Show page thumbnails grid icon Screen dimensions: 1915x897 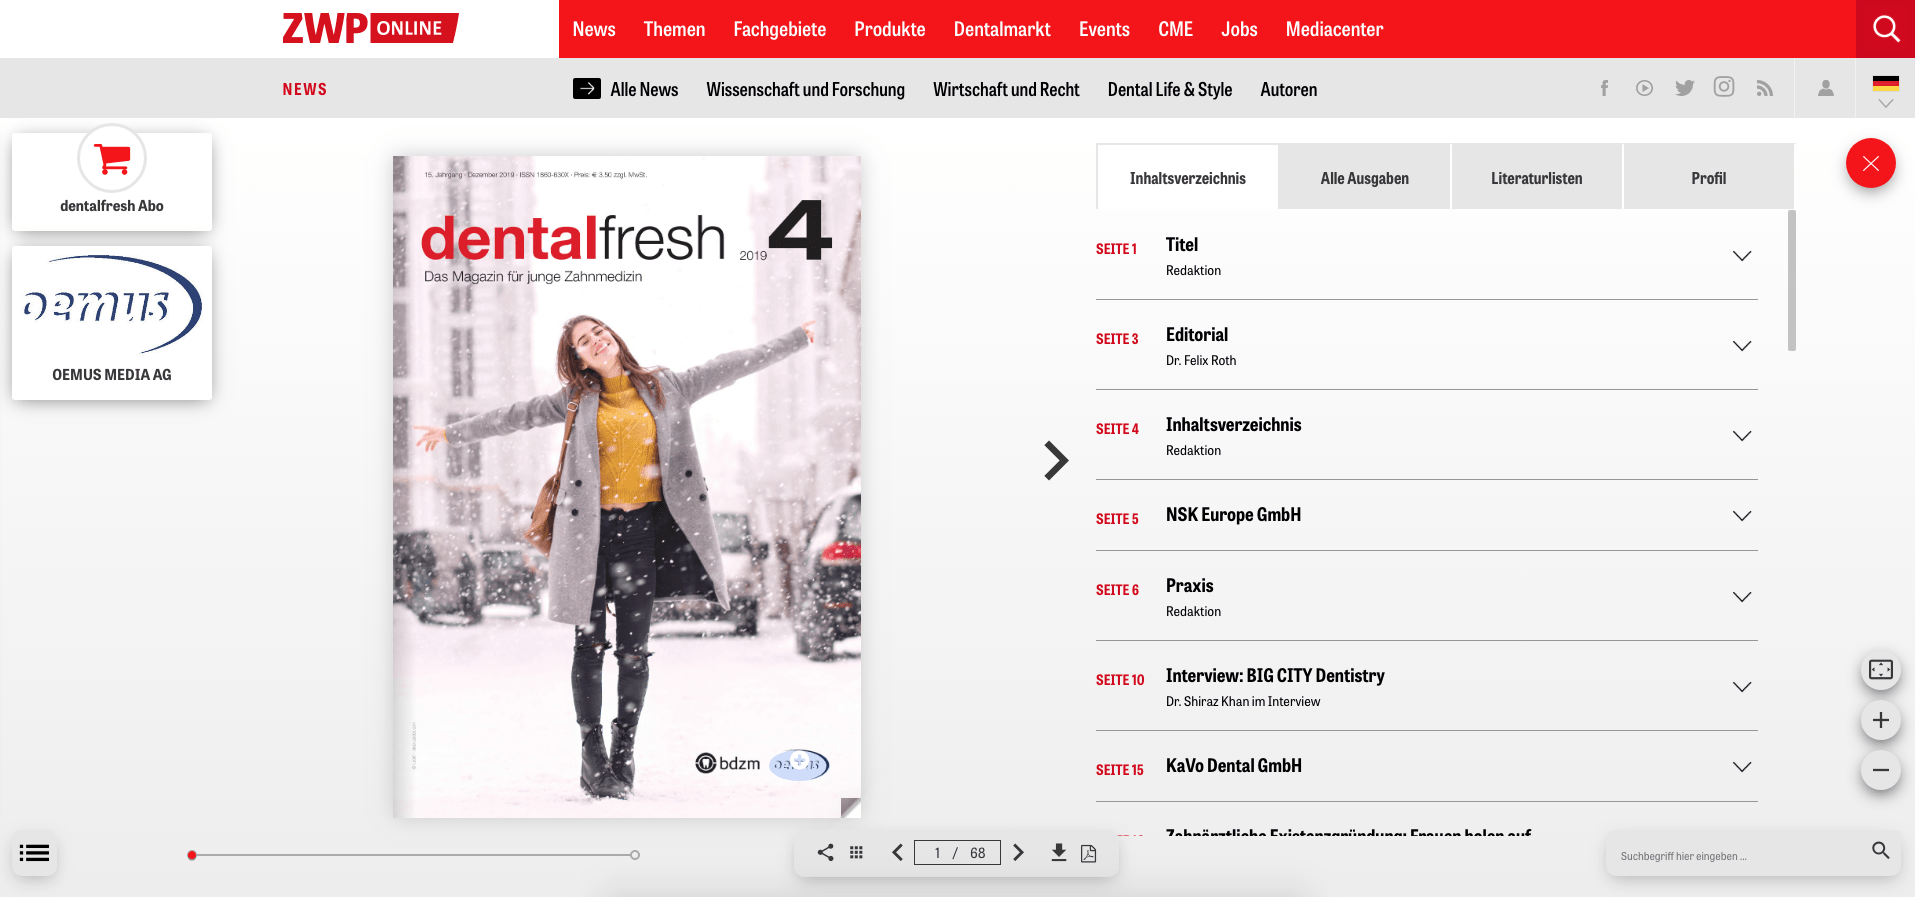(x=856, y=852)
